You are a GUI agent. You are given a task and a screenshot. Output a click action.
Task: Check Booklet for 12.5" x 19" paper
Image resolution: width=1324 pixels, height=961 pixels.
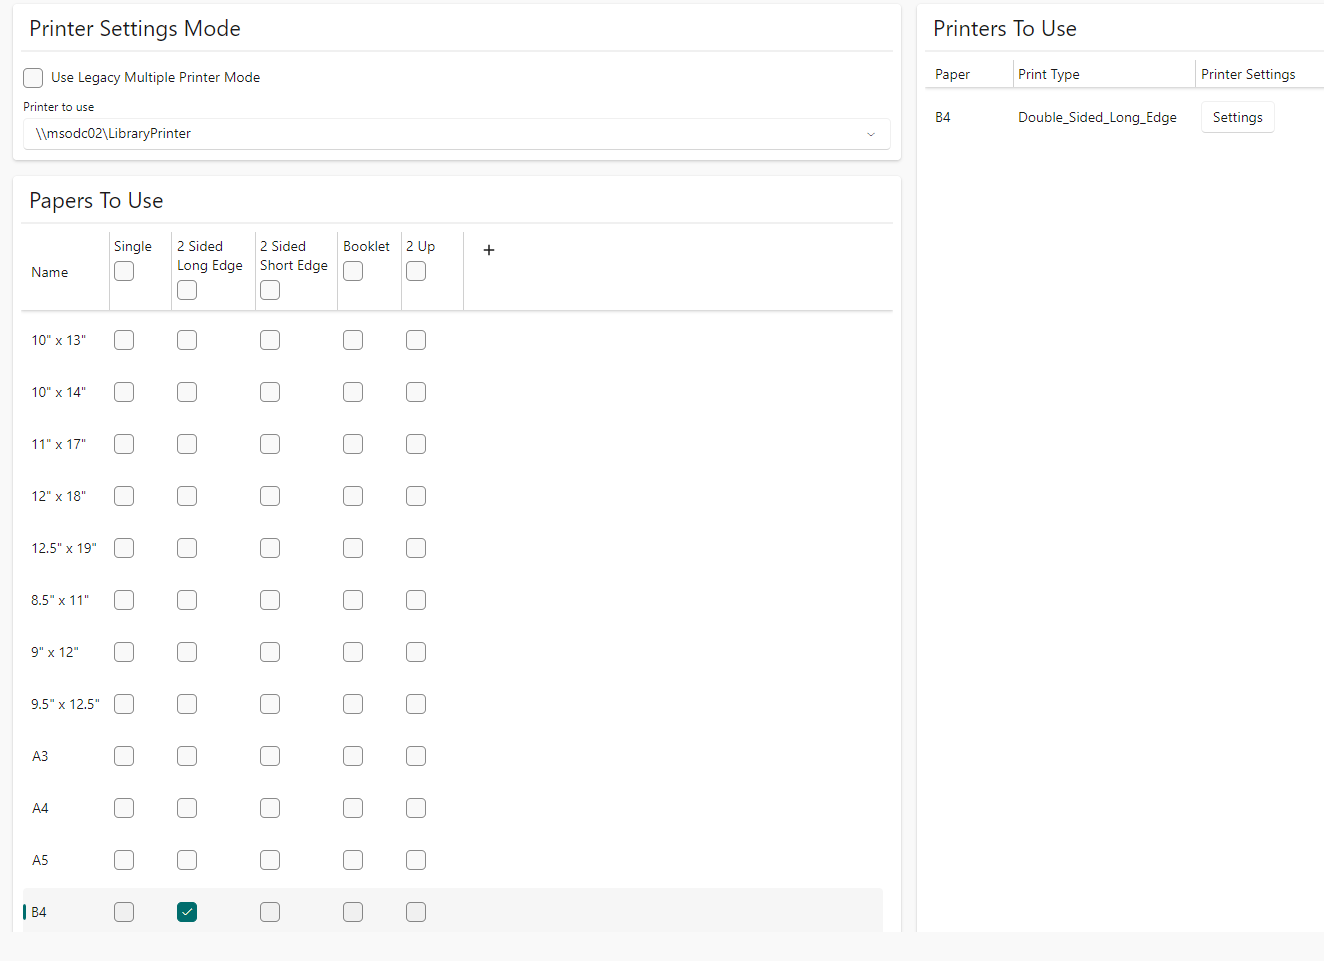click(353, 548)
